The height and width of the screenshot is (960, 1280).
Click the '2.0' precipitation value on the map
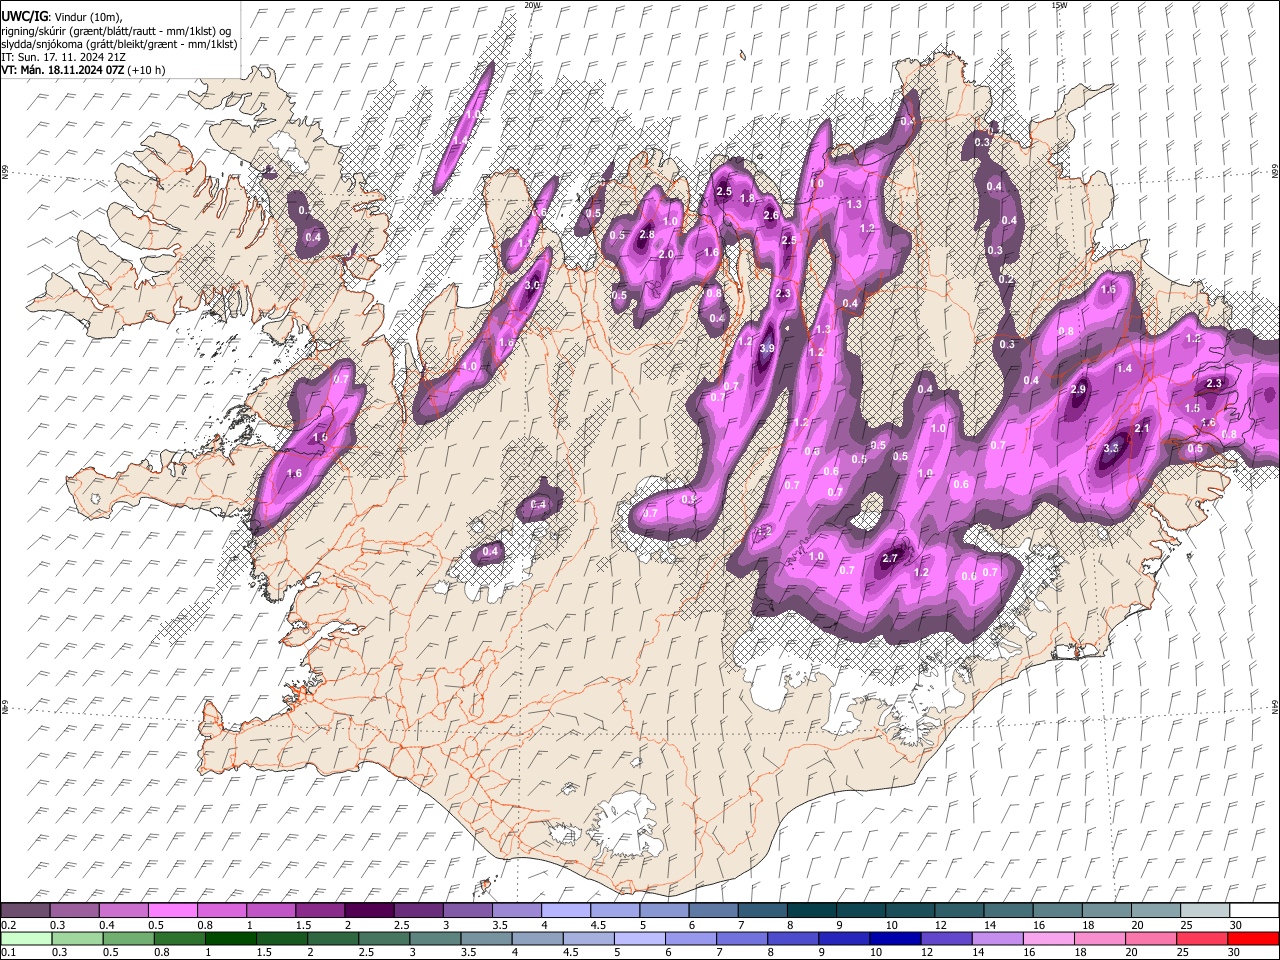(666, 254)
